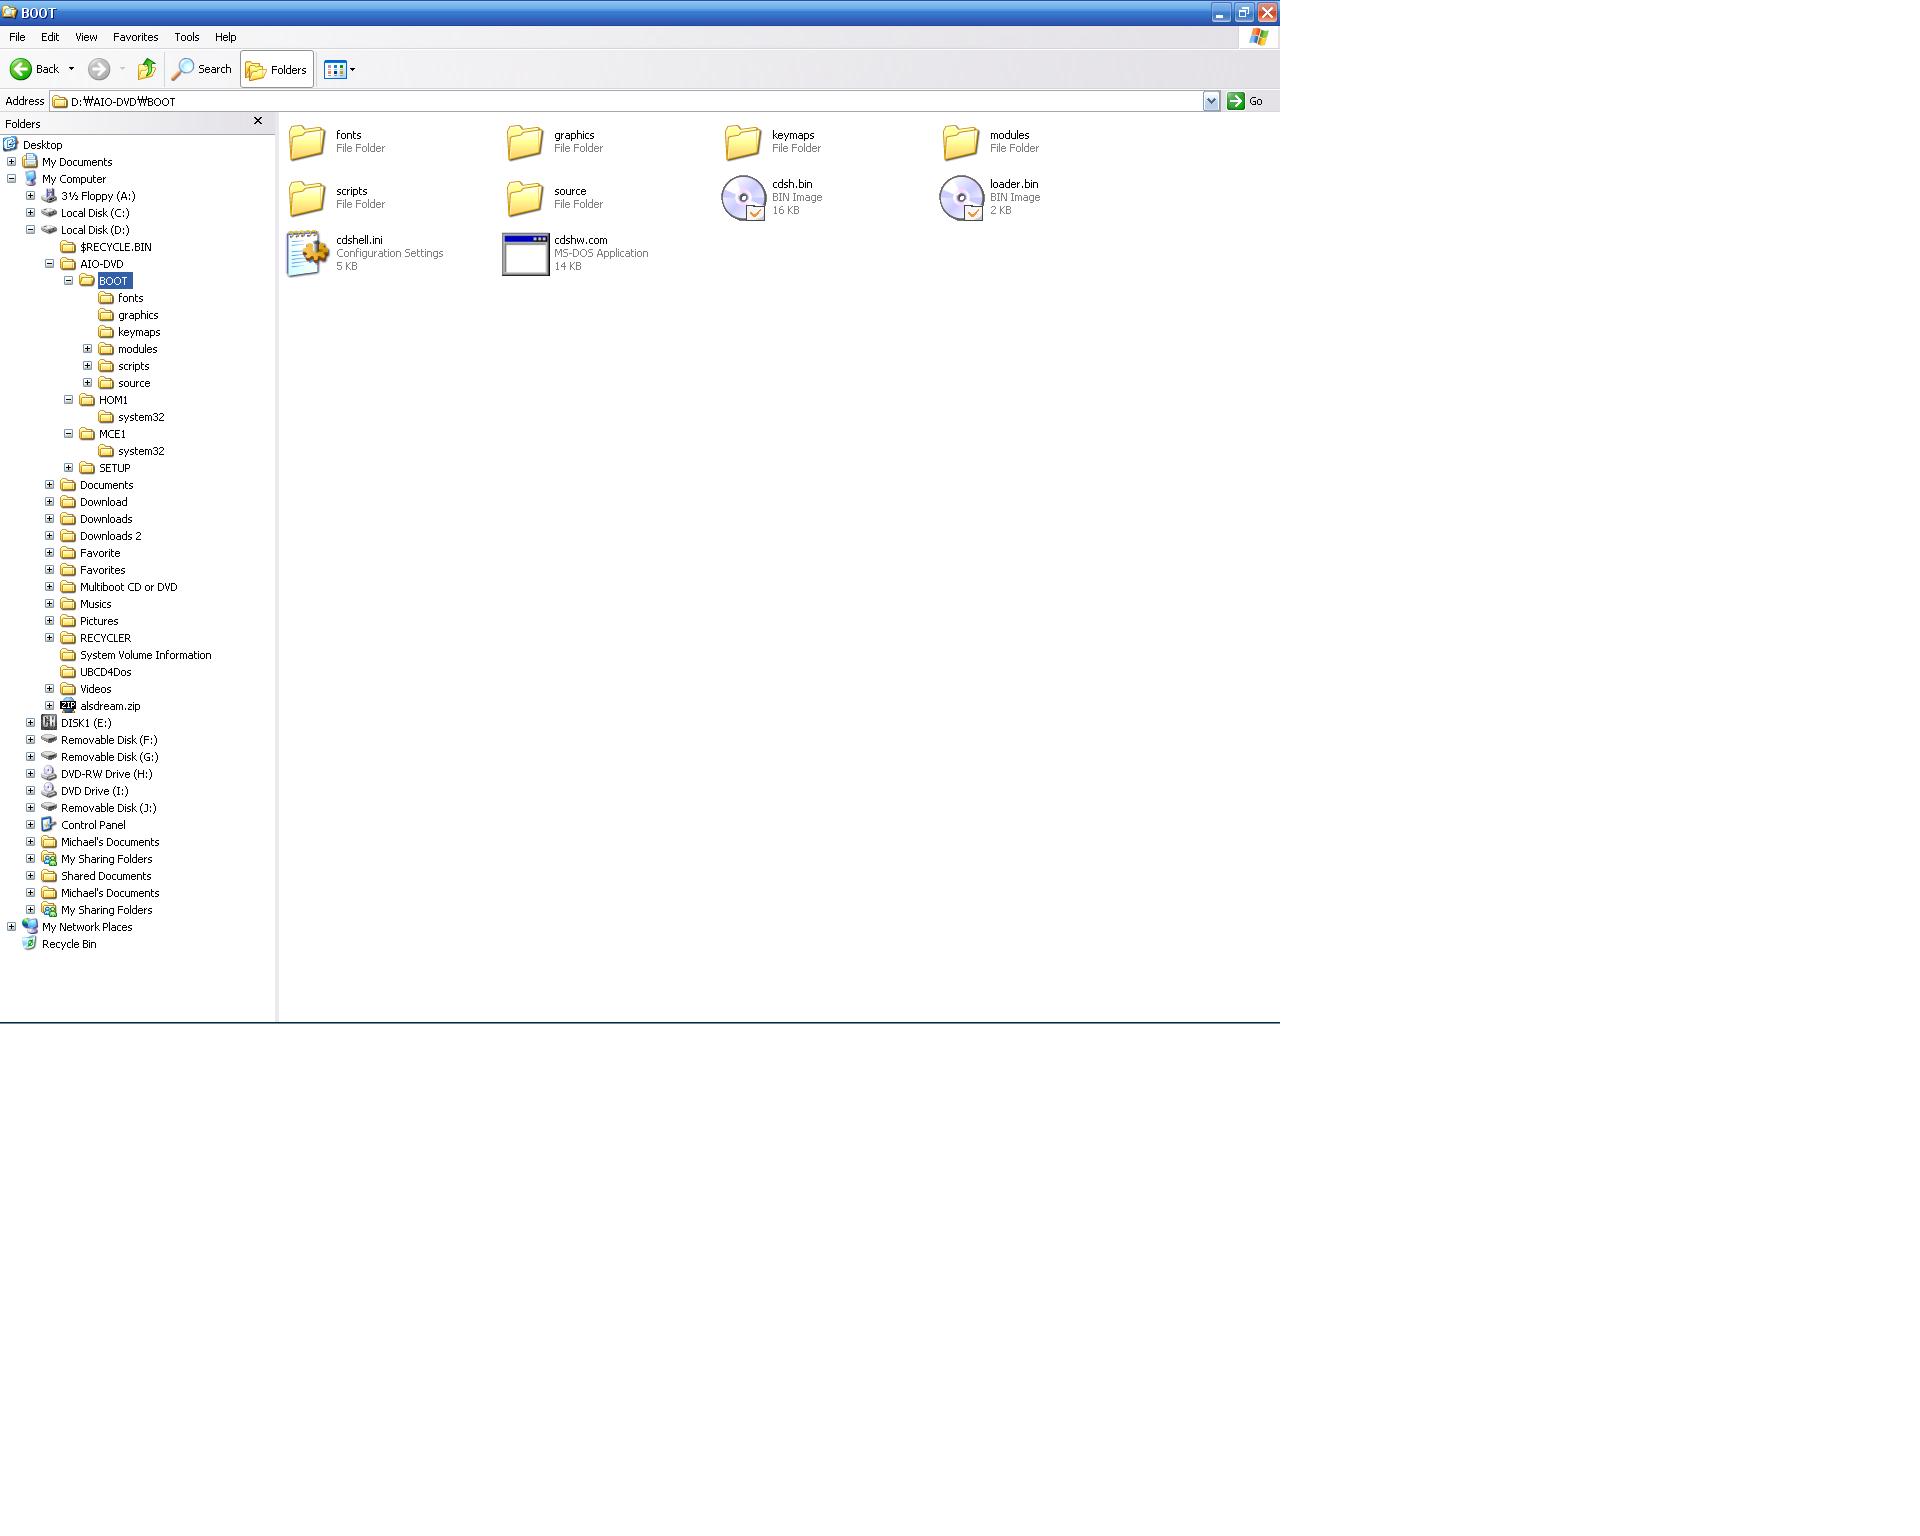
Task: Collapse the Local Disk (D:) node
Action: (31, 230)
